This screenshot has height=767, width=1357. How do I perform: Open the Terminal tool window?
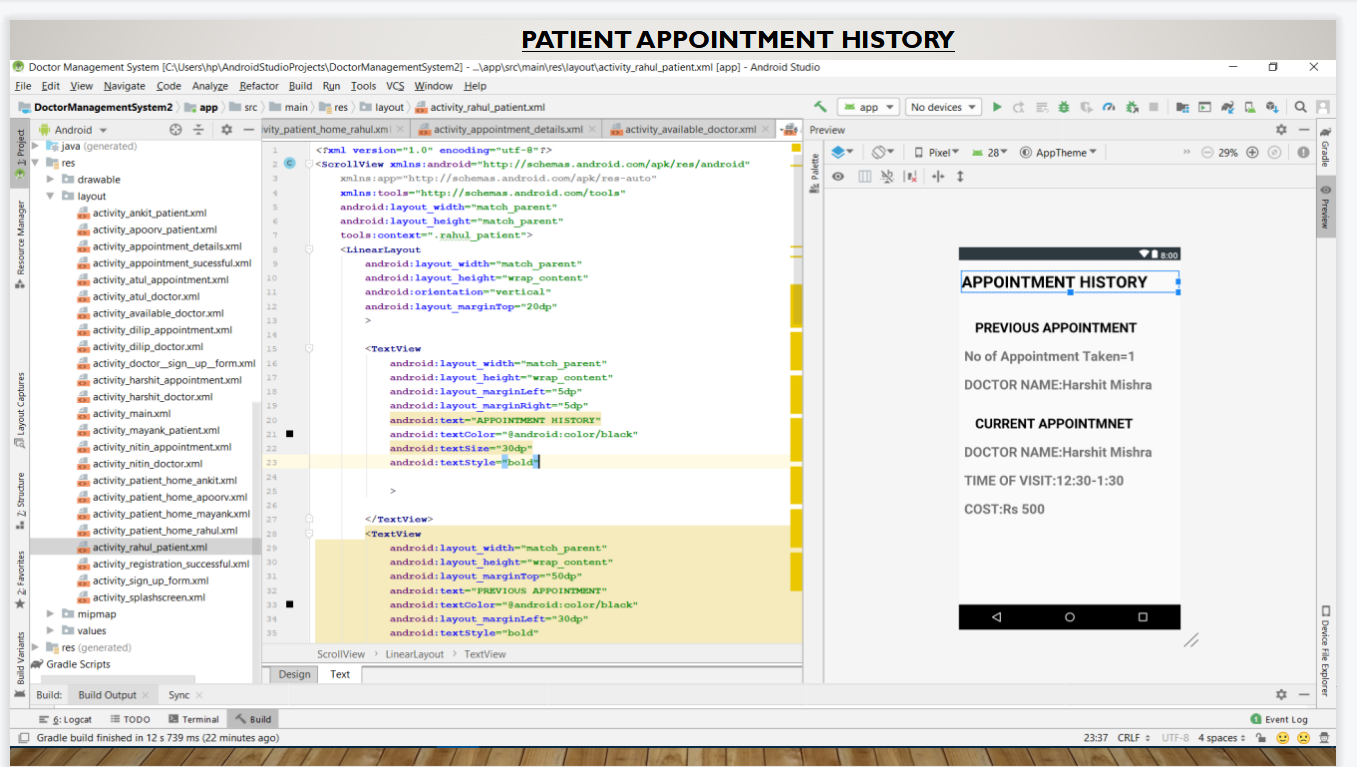pos(193,719)
